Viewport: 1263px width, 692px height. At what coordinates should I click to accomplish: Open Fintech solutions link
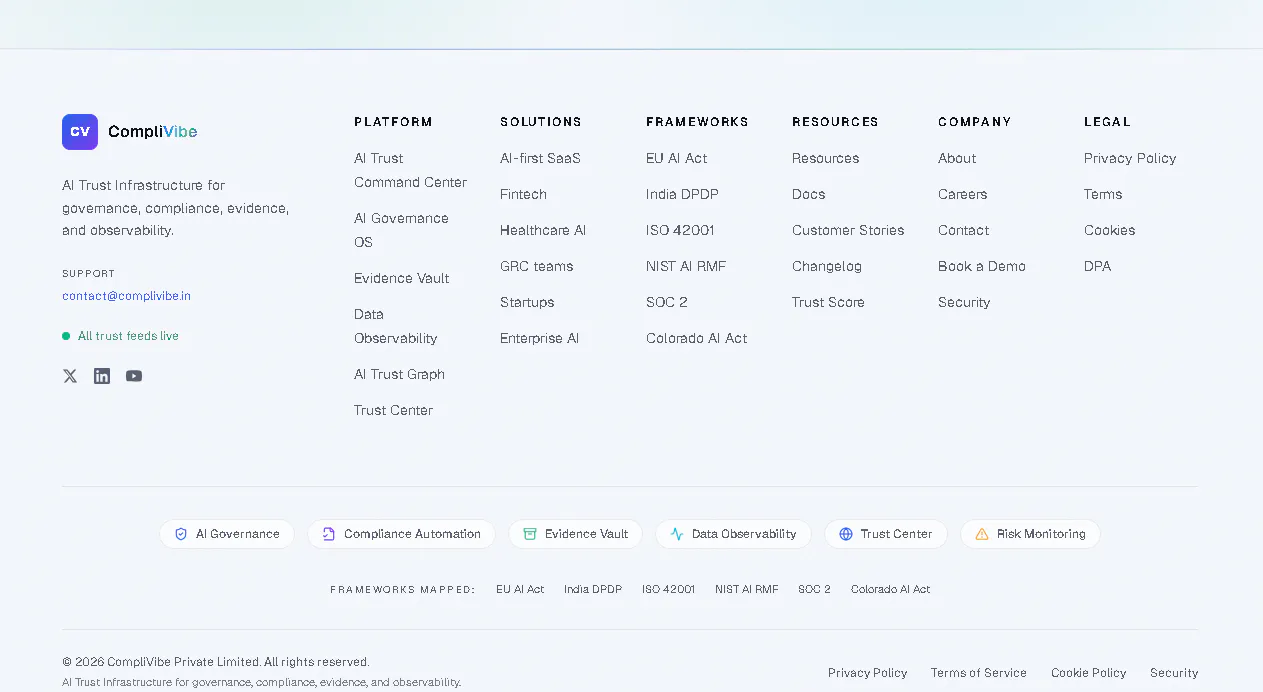pyautogui.click(x=523, y=194)
